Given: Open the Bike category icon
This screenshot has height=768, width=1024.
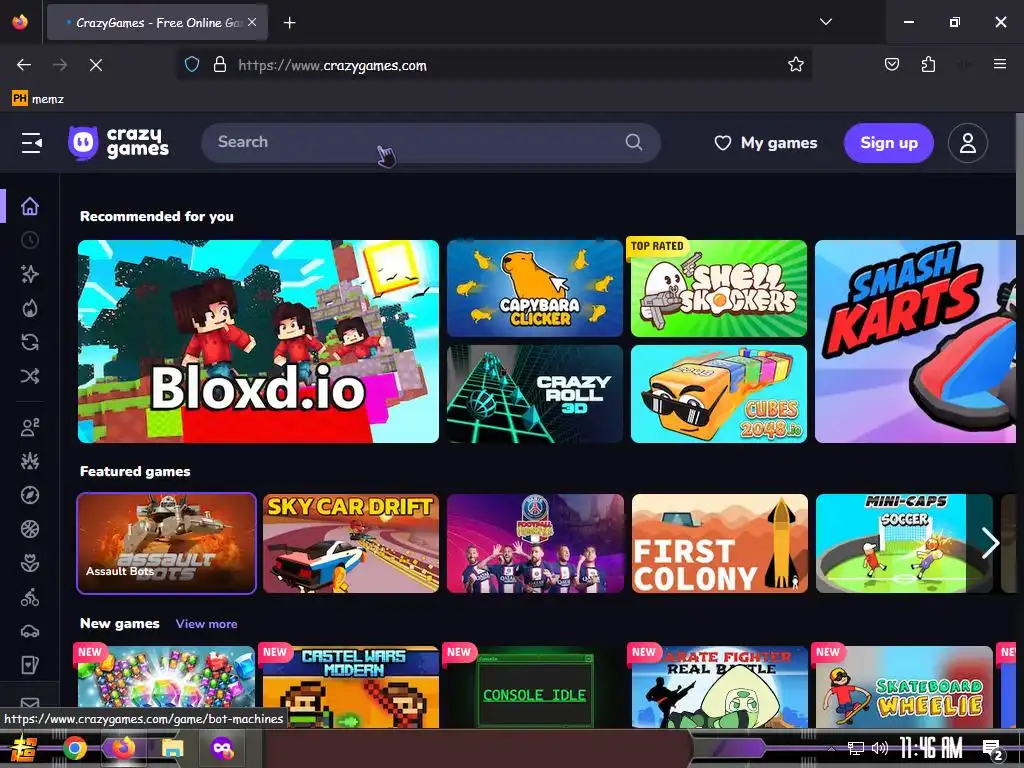Looking at the screenshot, I should pos(29,597).
